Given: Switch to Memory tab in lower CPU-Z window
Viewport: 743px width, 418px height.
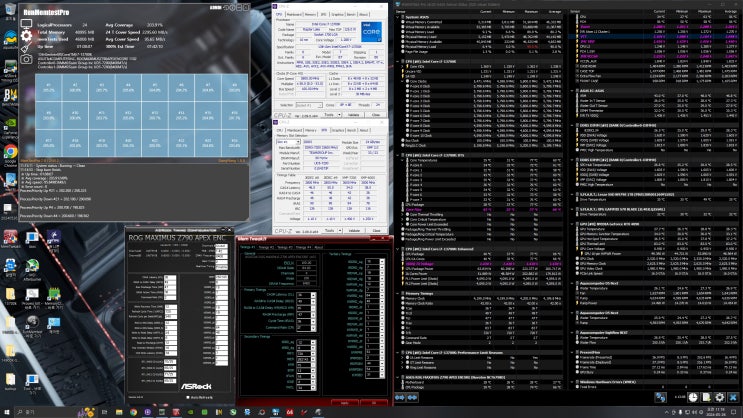Looking at the screenshot, I should click(311, 130).
